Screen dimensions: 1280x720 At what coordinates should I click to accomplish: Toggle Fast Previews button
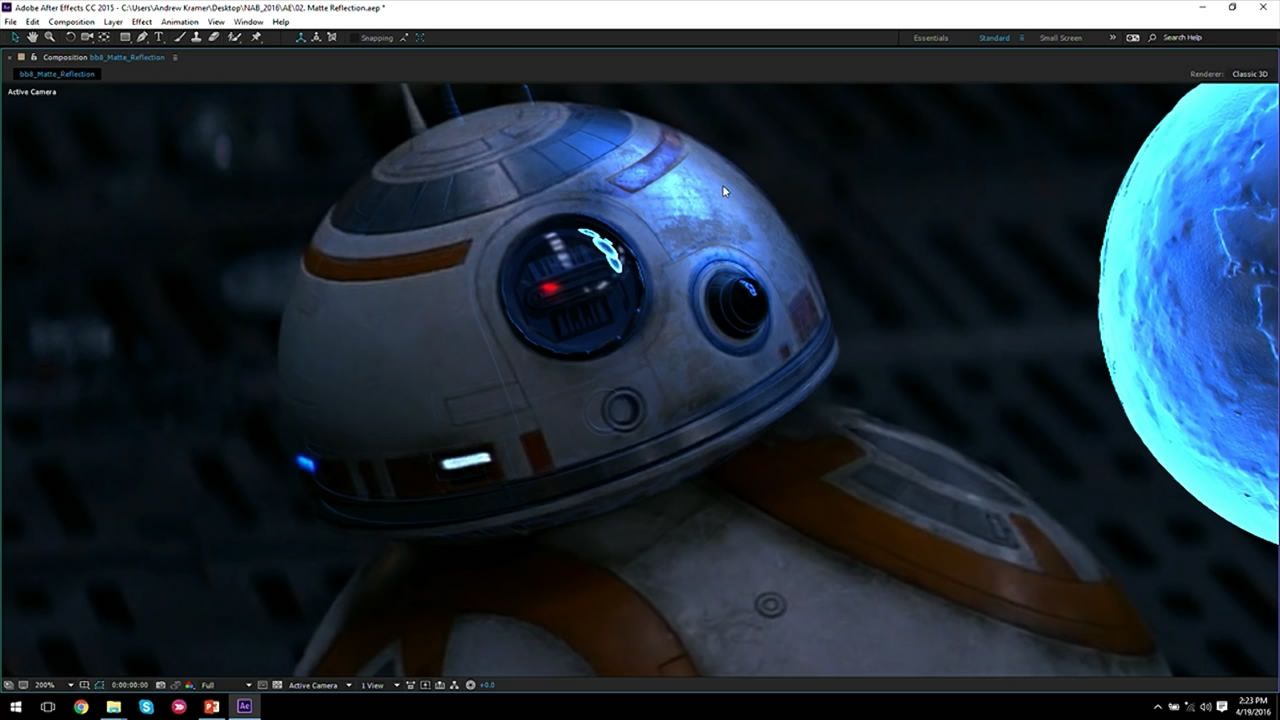tap(425, 685)
